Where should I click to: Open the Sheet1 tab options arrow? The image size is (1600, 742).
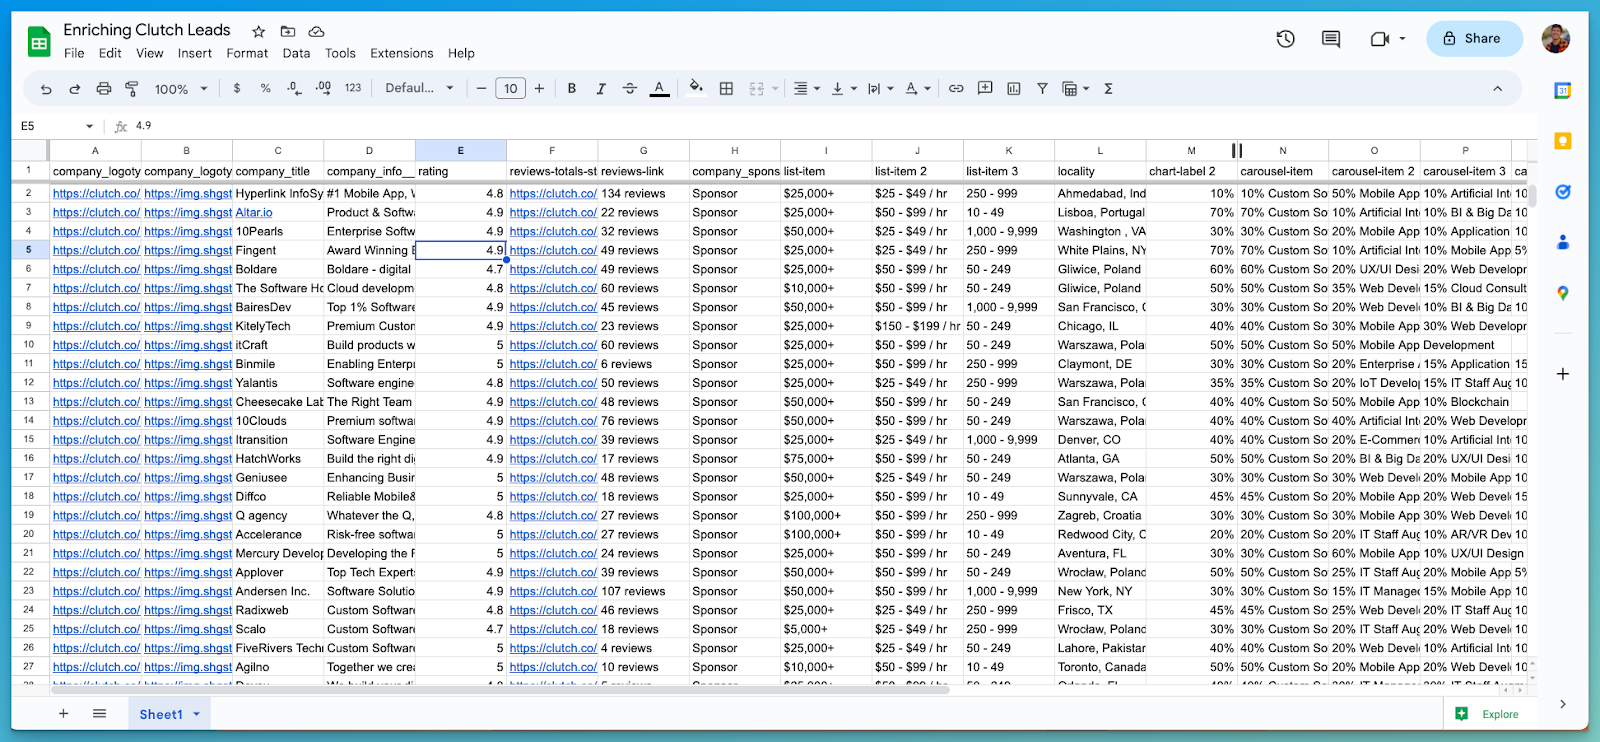(x=197, y=714)
